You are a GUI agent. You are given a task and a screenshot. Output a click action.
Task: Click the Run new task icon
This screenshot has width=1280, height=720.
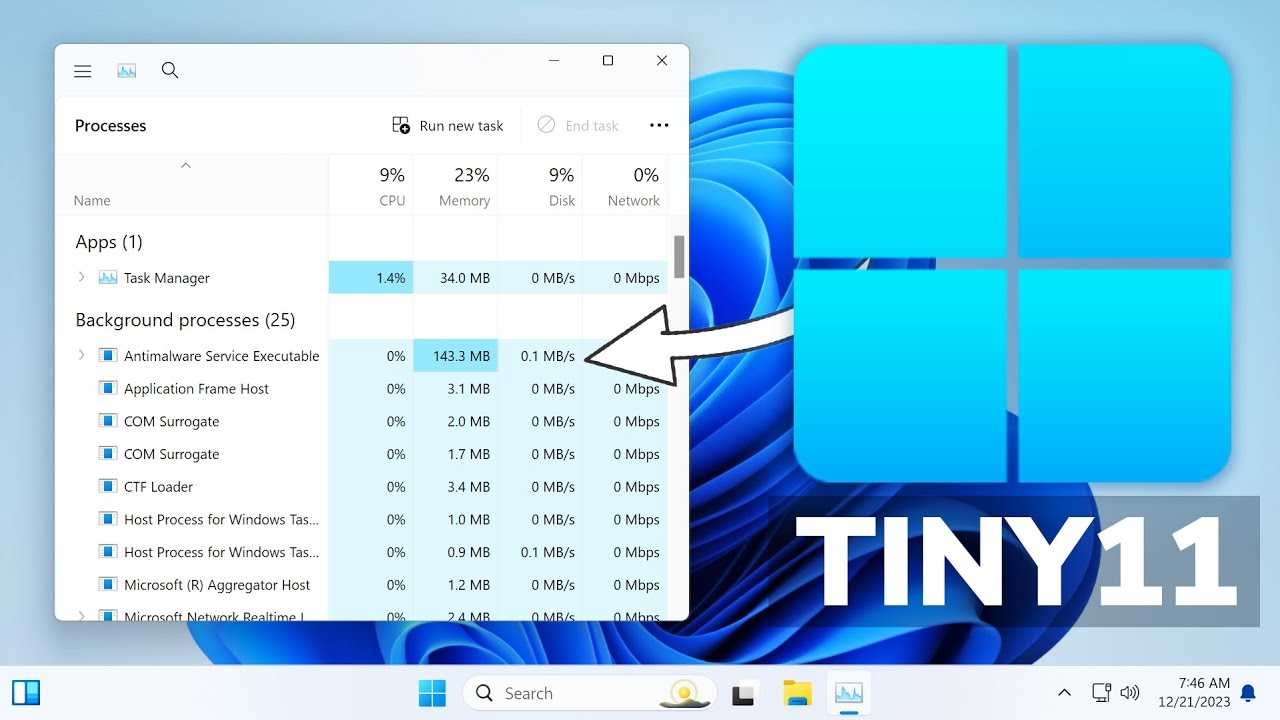click(401, 125)
